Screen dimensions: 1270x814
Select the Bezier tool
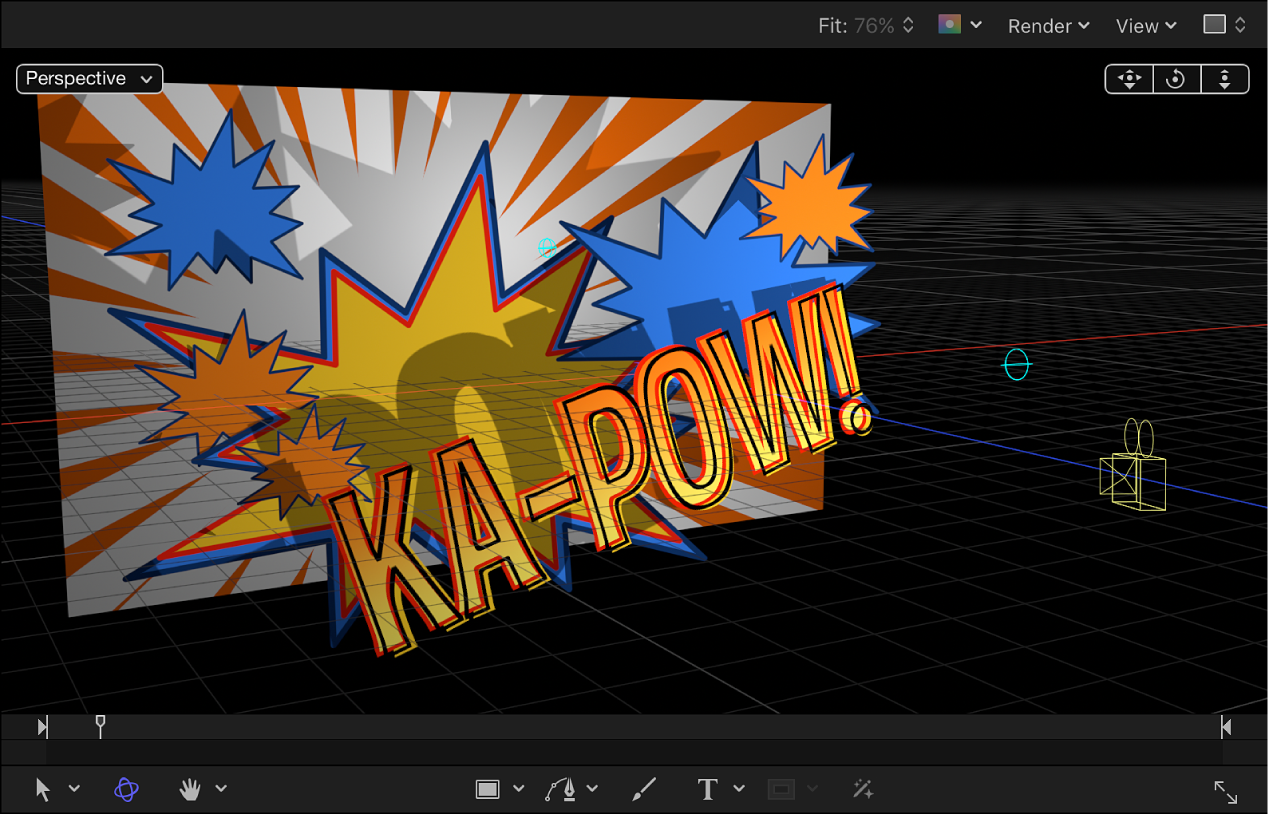point(563,789)
